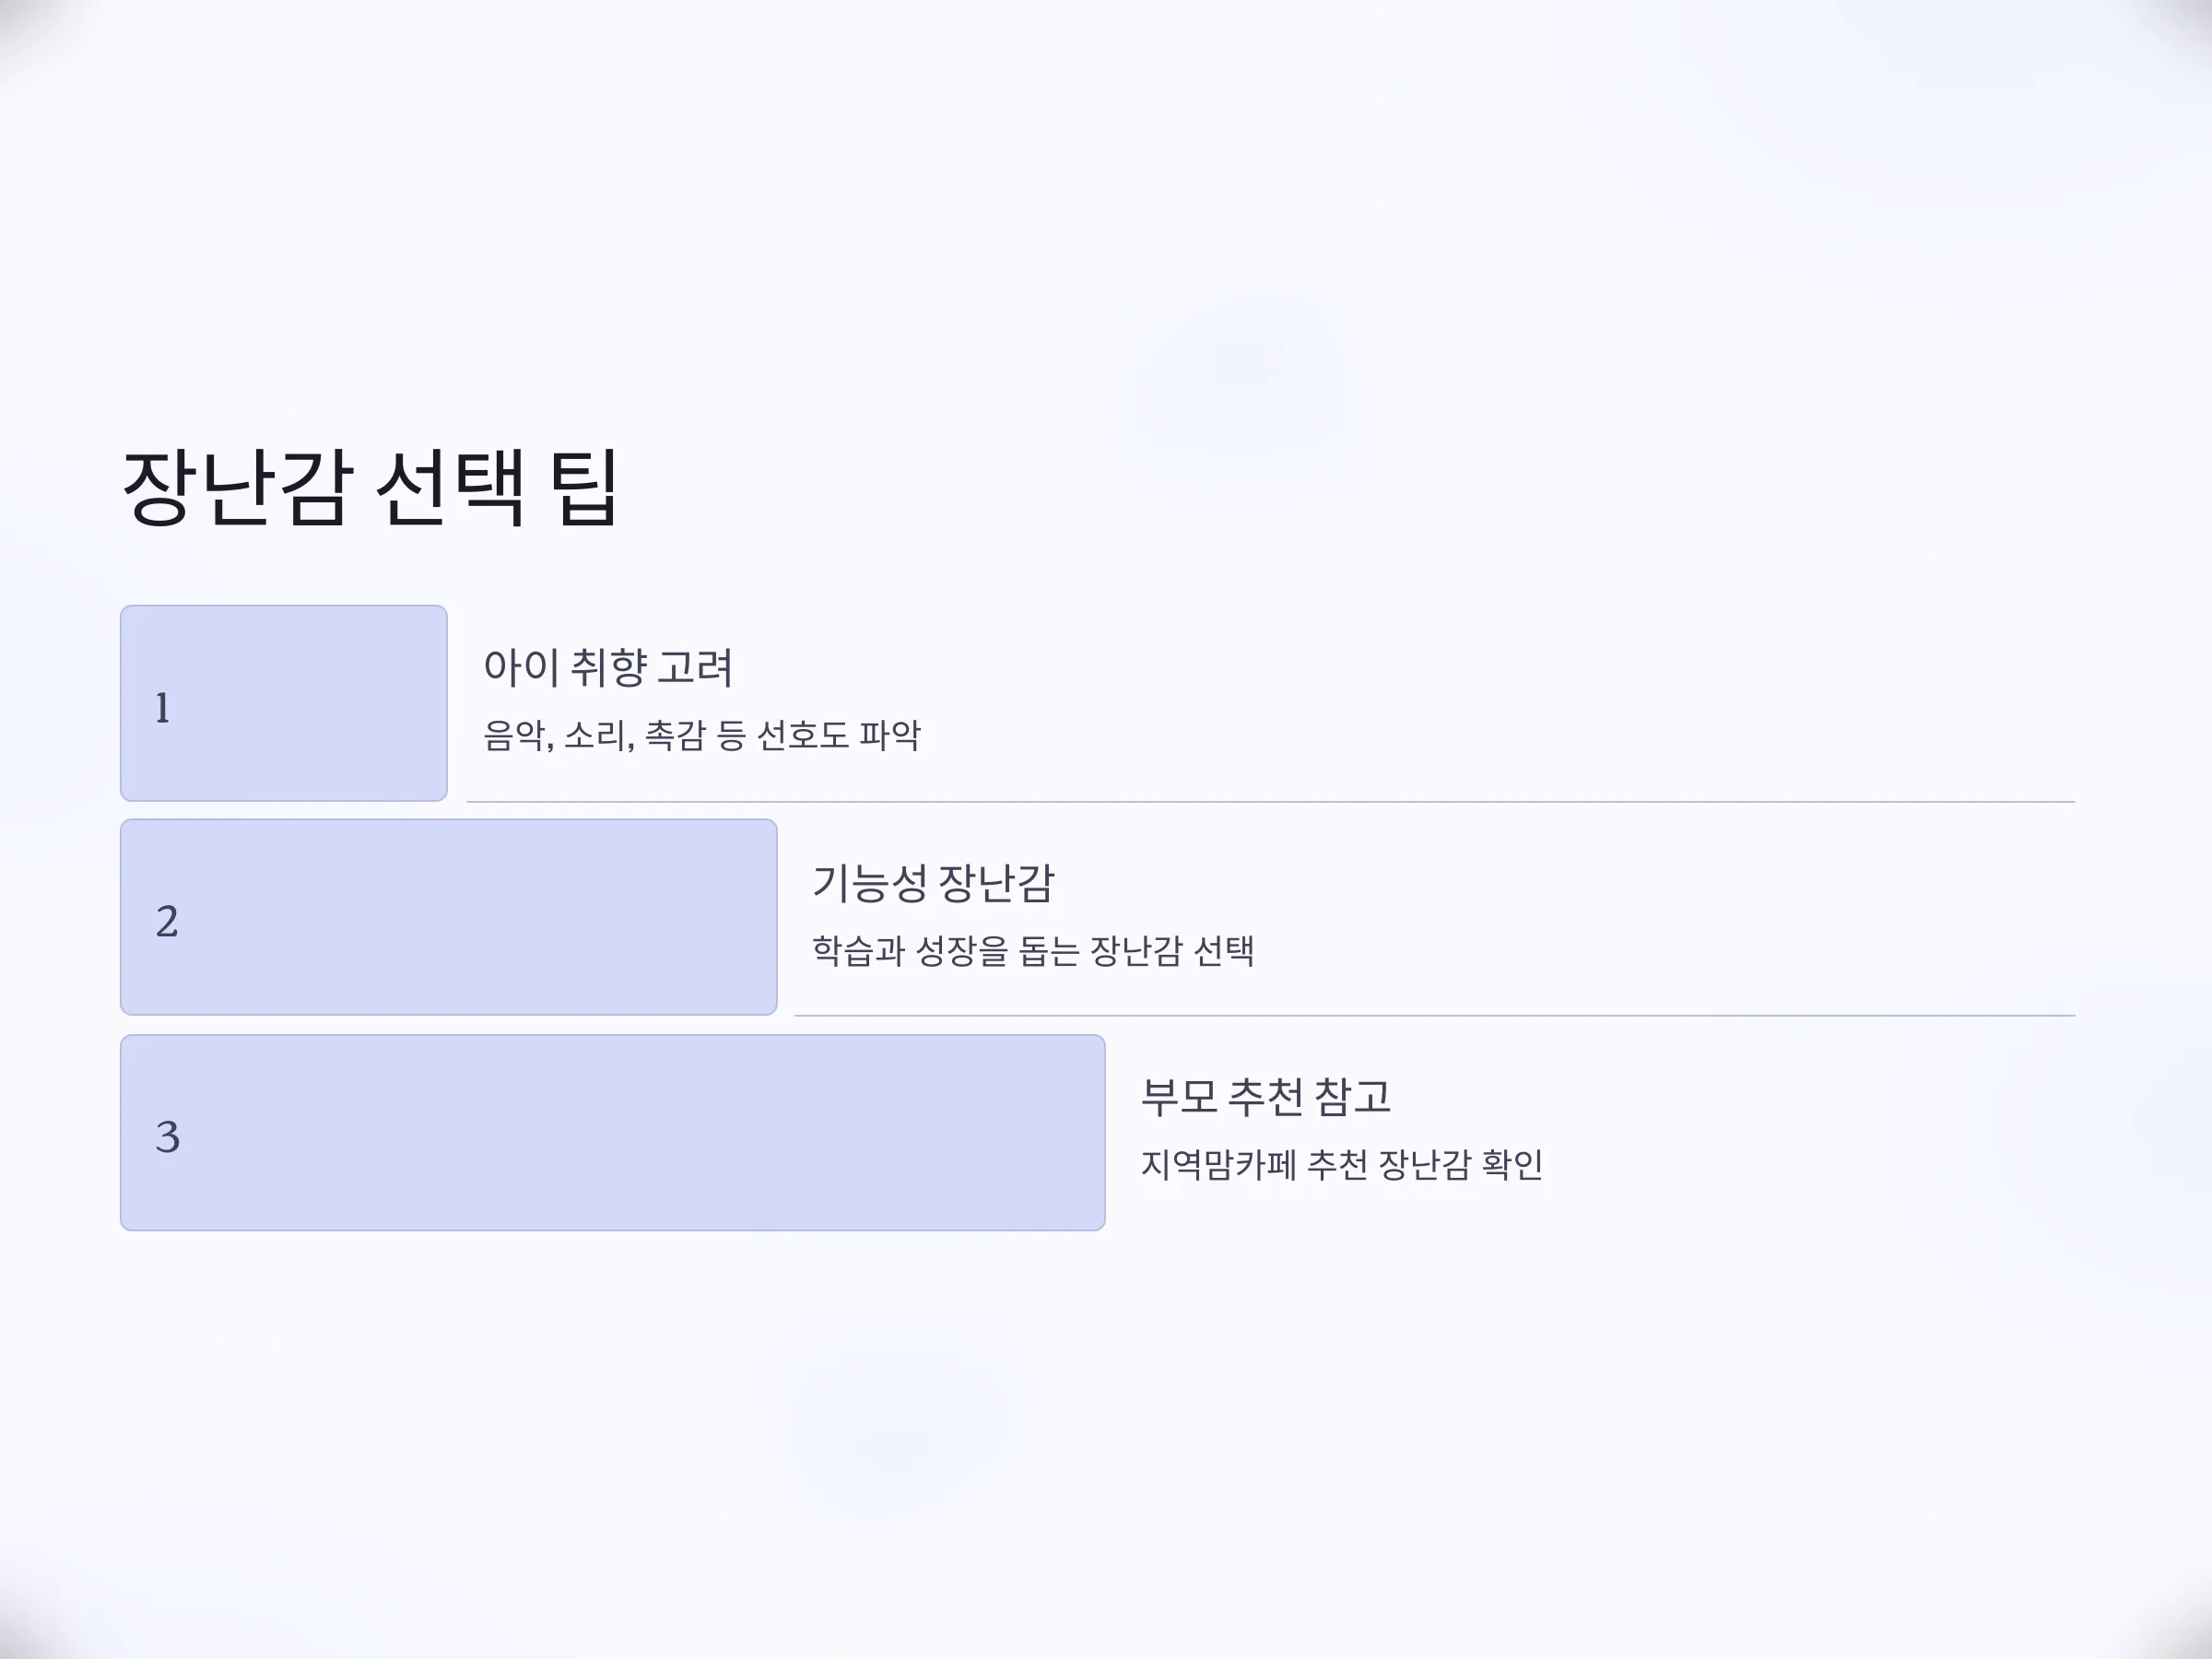
Task: Select the longest blue box for step 3
Action: coord(613,1132)
